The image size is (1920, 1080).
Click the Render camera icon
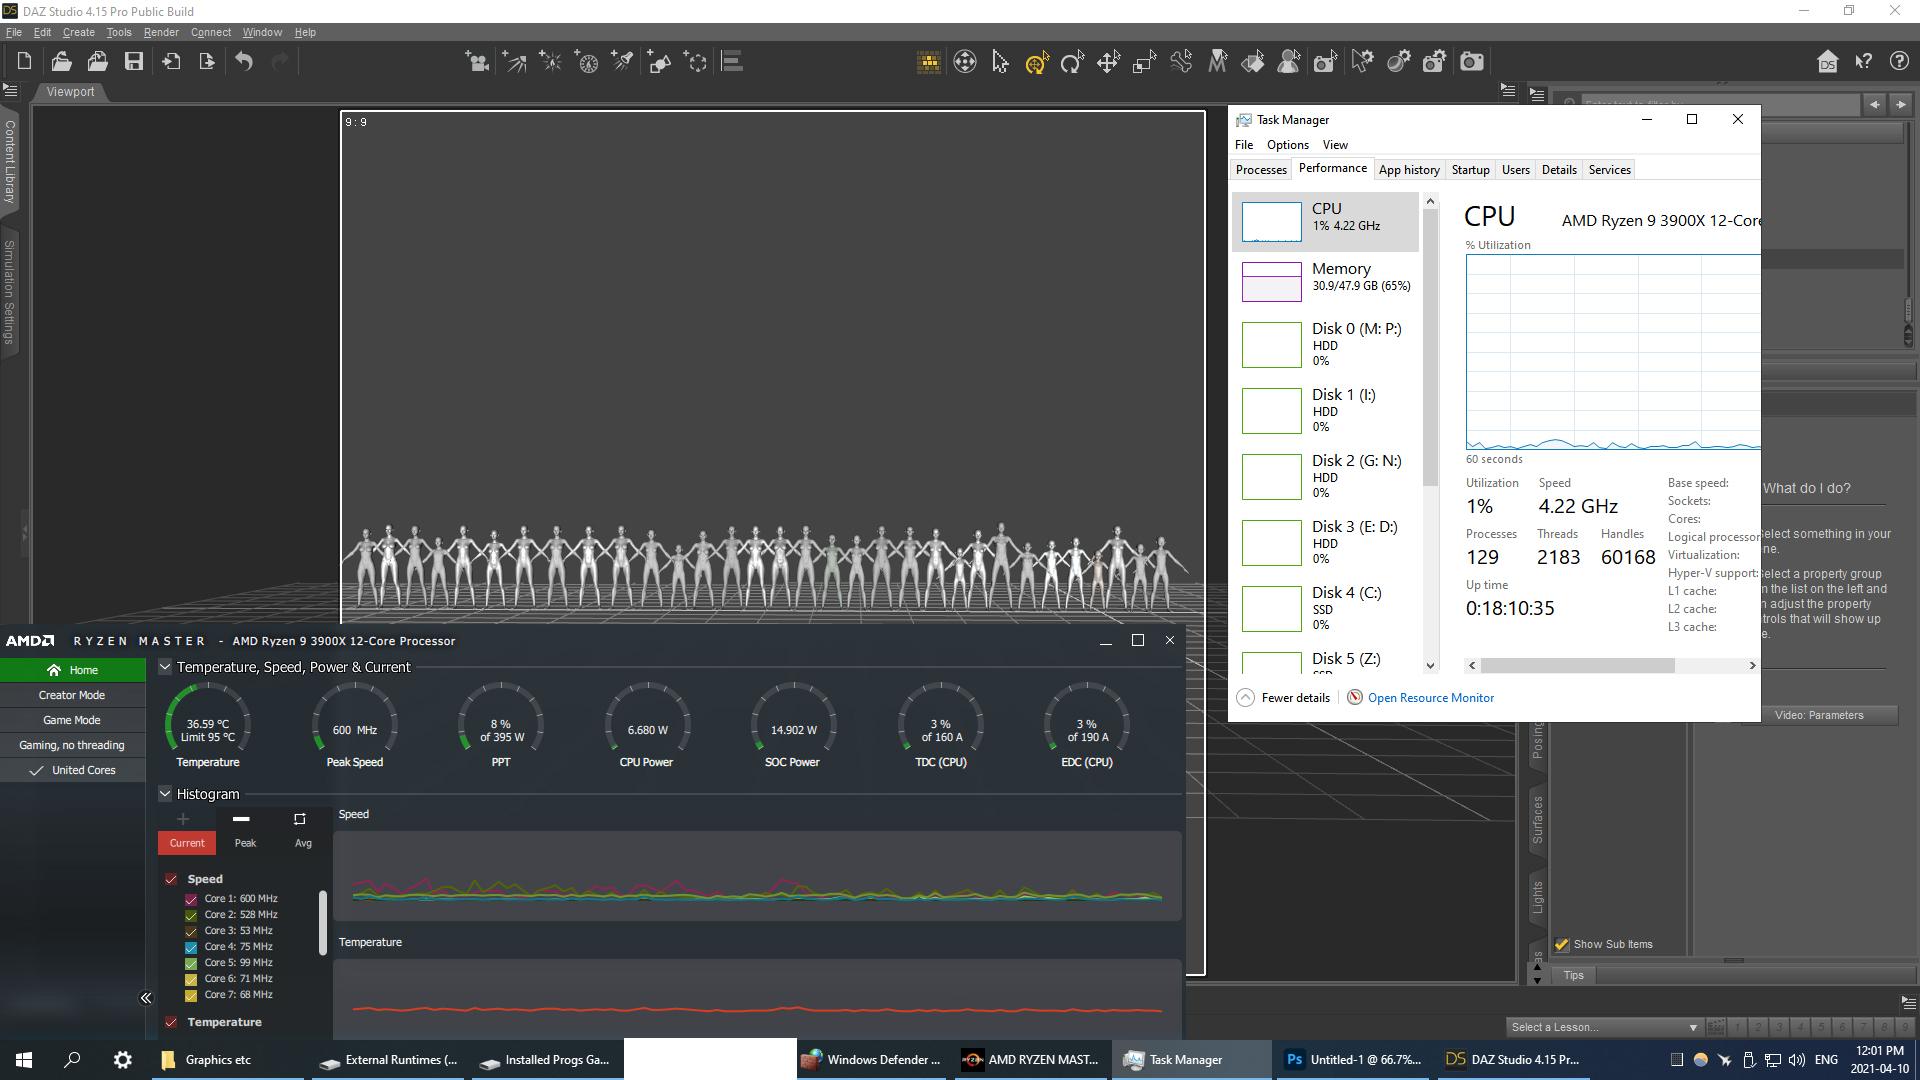pyautogui.click(x=1471, y=62)
